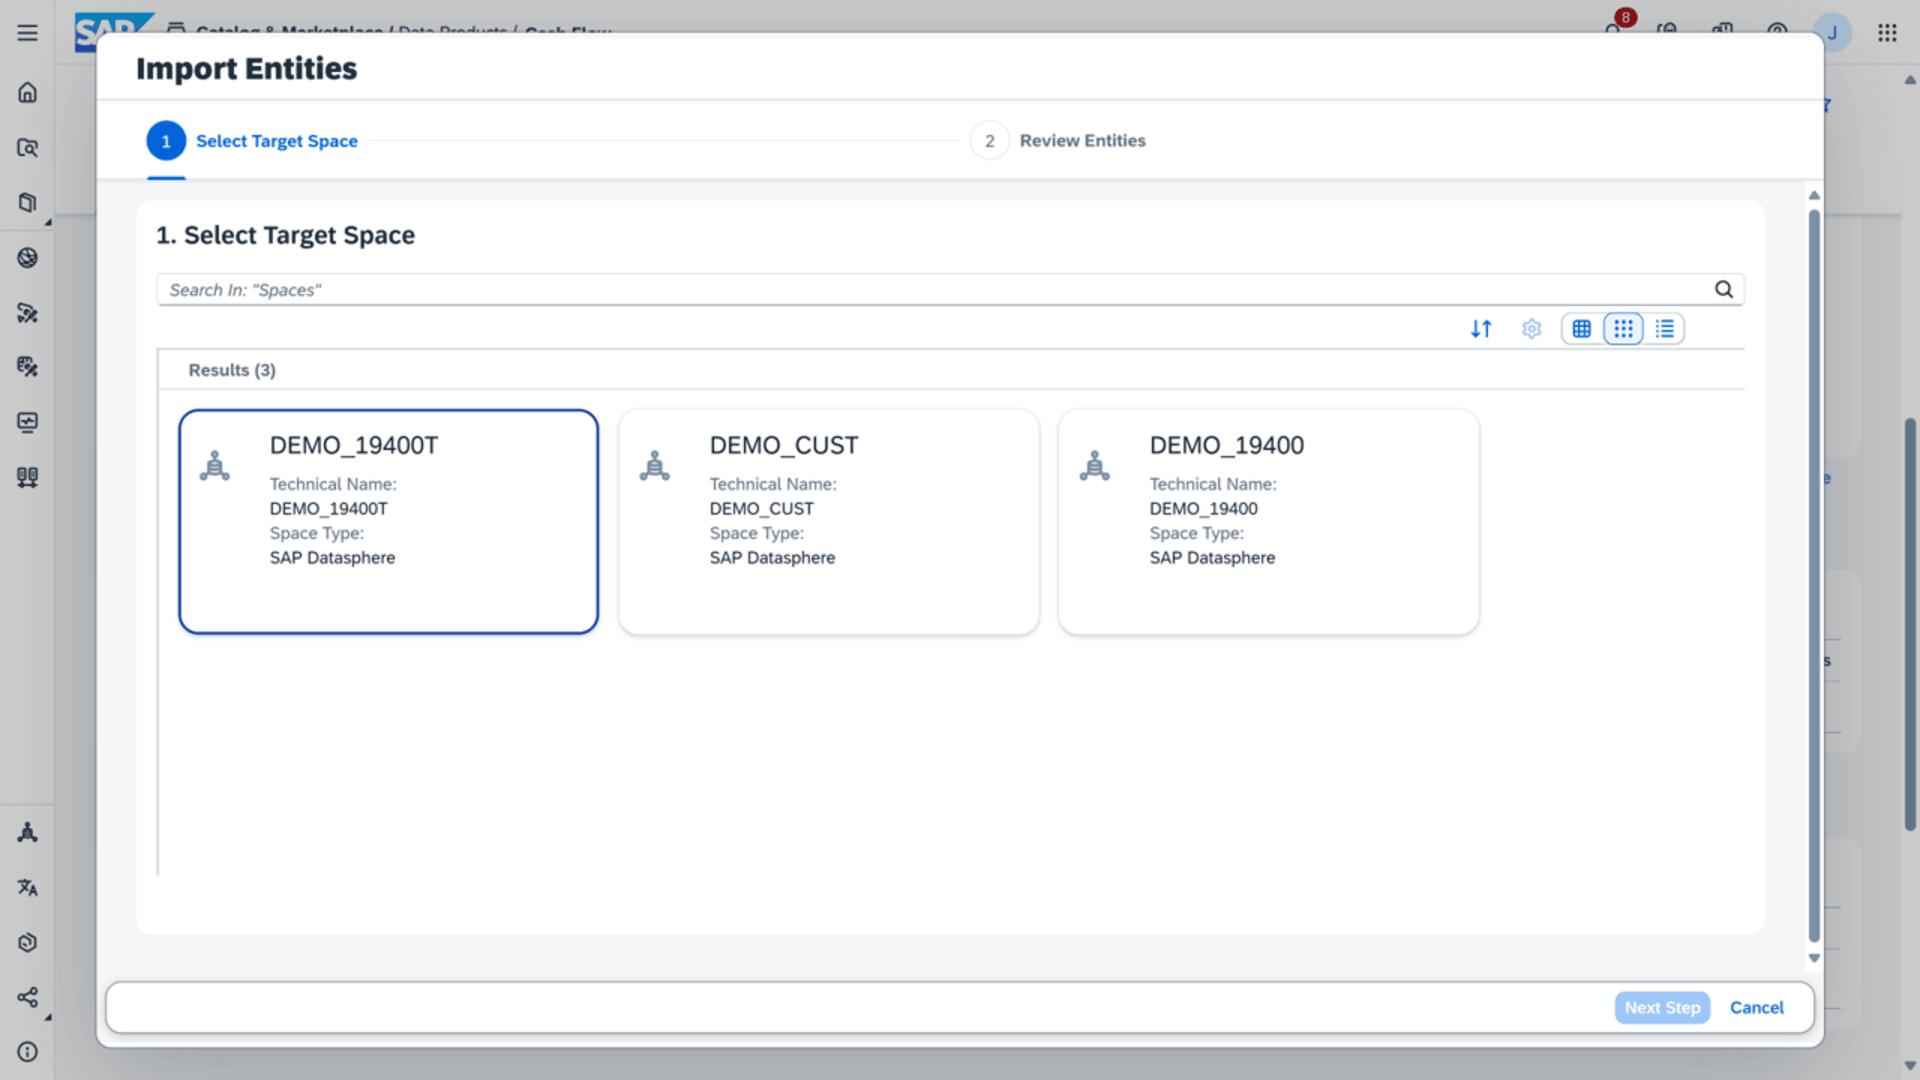Open Space Management in the left sidebar
The width and height of the screenshot is (1920, 1080).
pyautogui.click(x=27, y=832)
